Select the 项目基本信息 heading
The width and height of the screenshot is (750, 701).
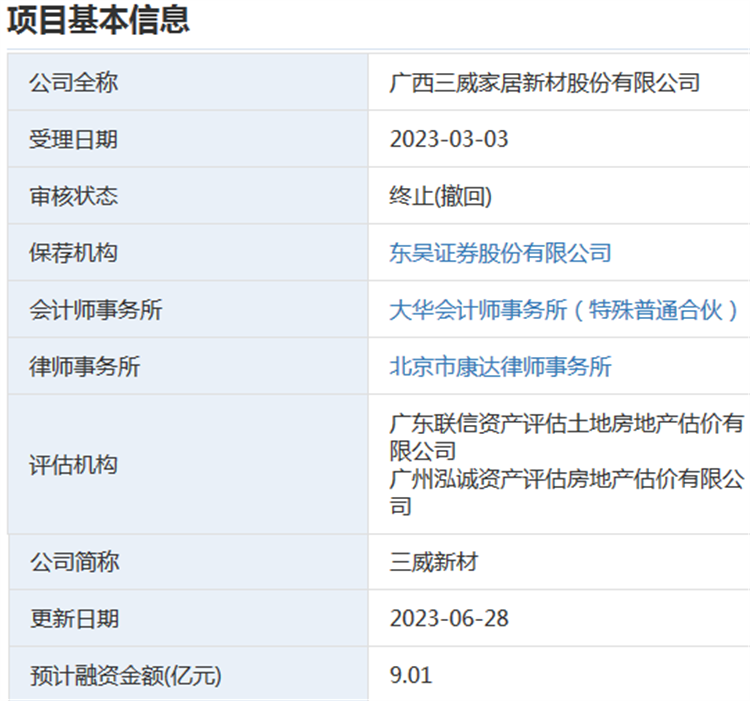(x=99, y=20)
